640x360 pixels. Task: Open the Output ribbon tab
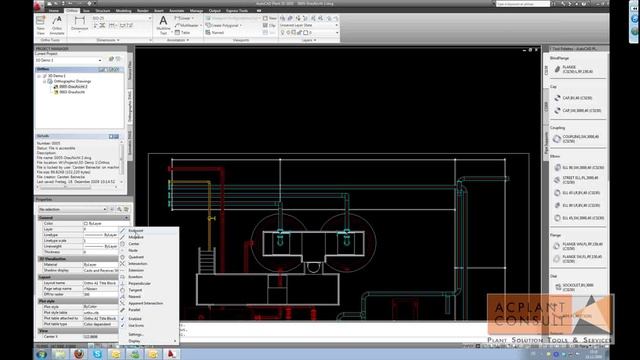point(214,11)
